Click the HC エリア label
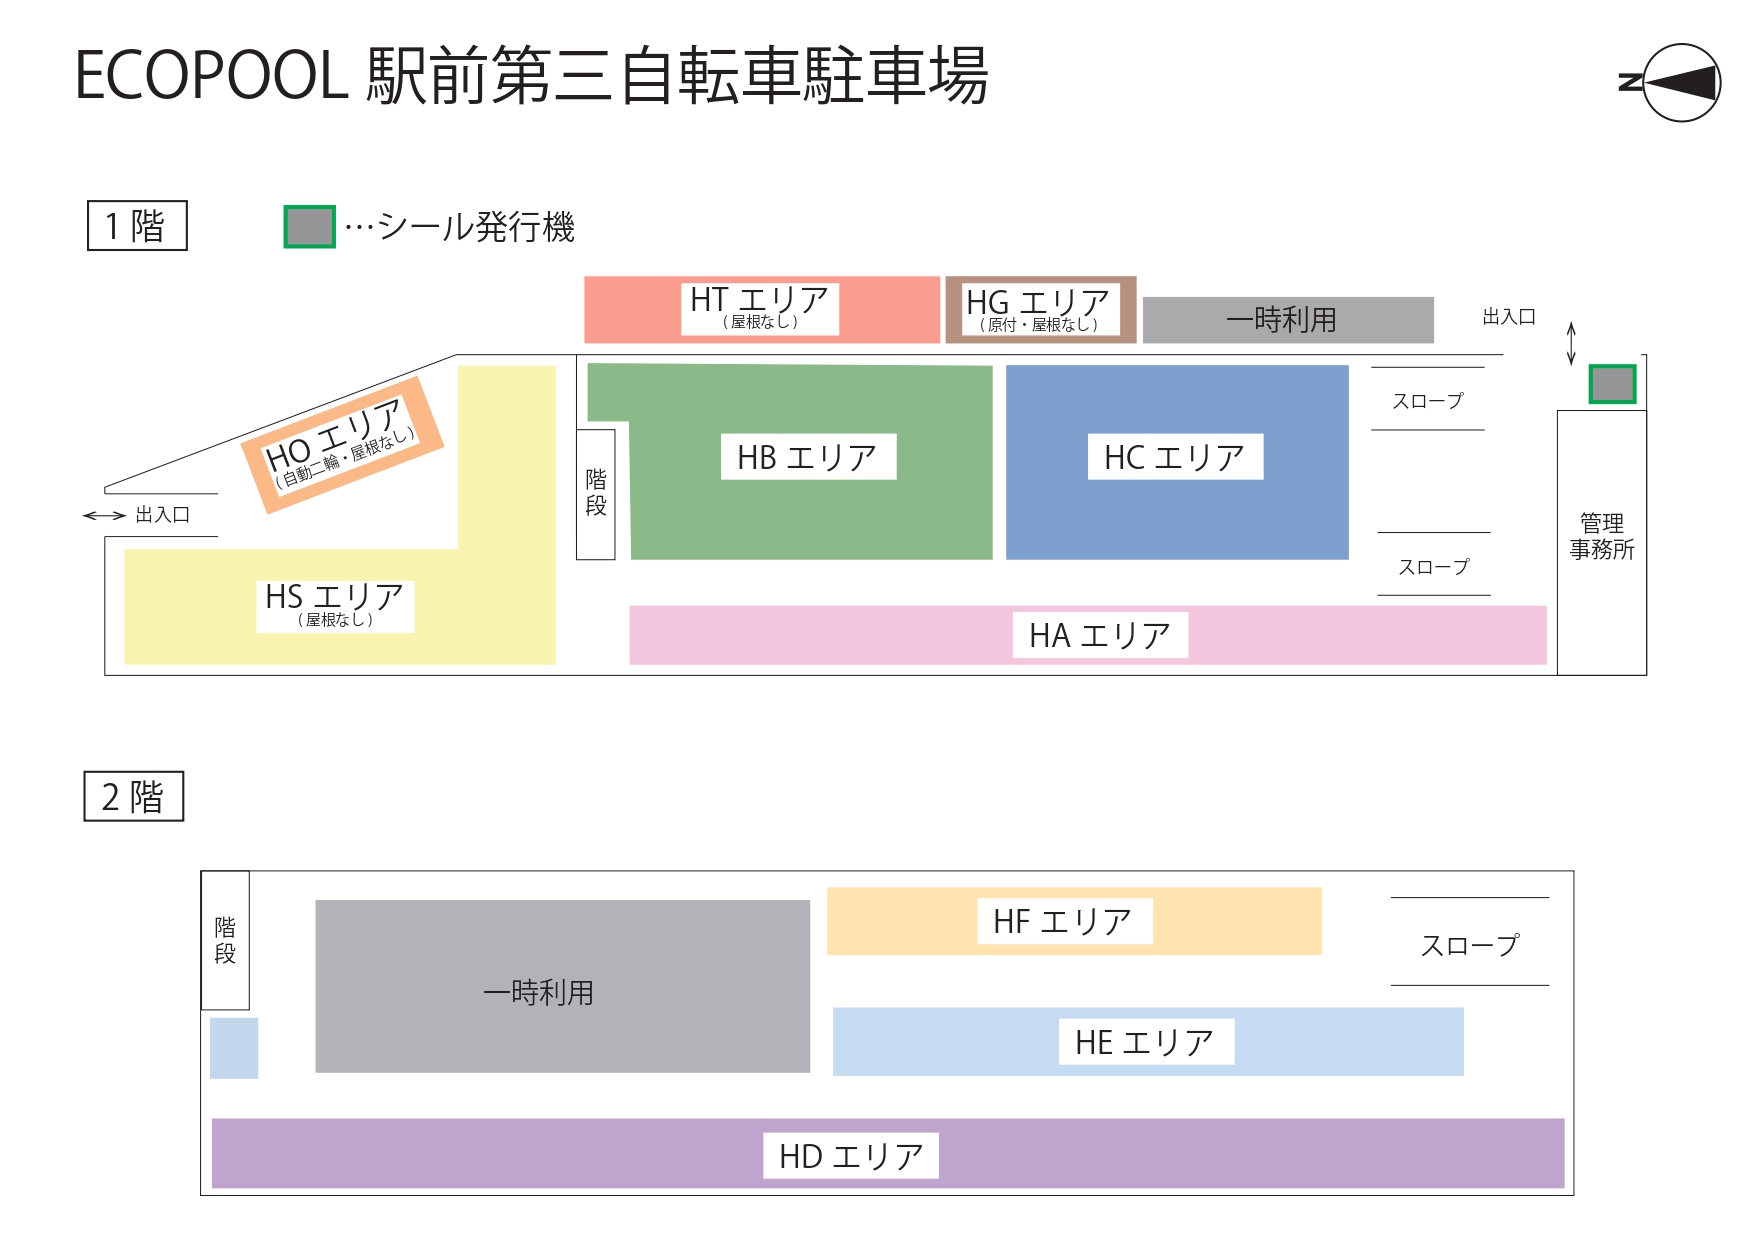1754x1241 pixels. 1175,457
